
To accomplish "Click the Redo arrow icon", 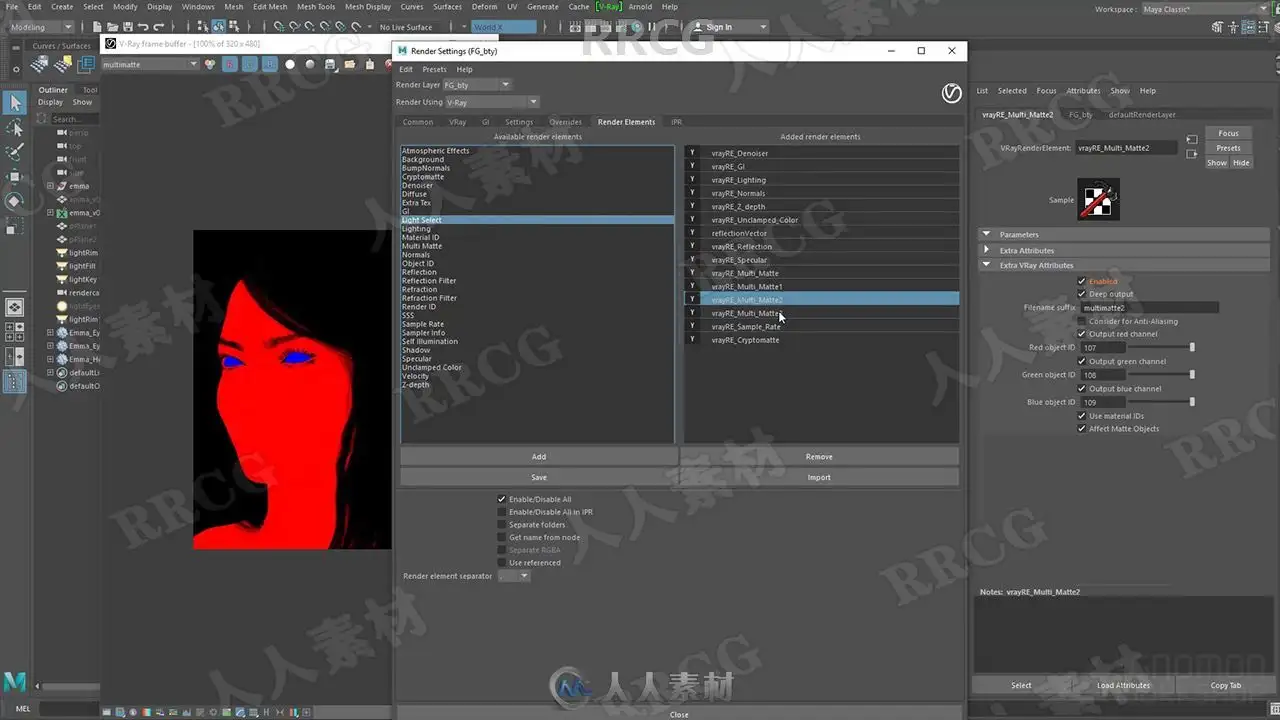I will [x=159, y=27].
